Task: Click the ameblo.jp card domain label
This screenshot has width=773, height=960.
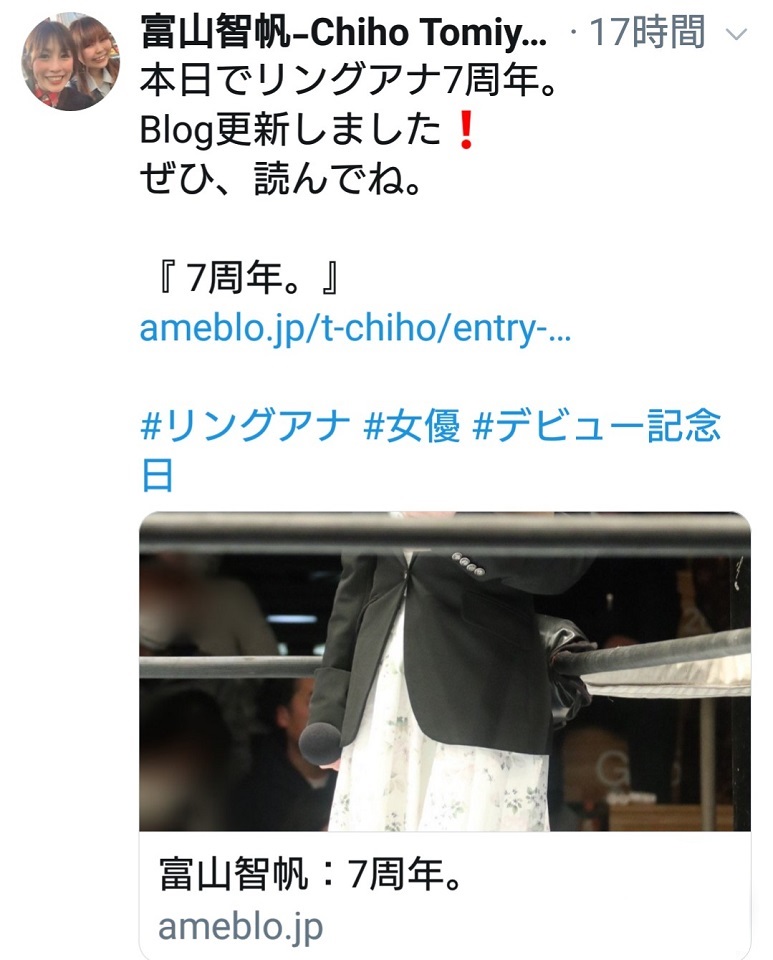Action: click(x=241, y=927)
